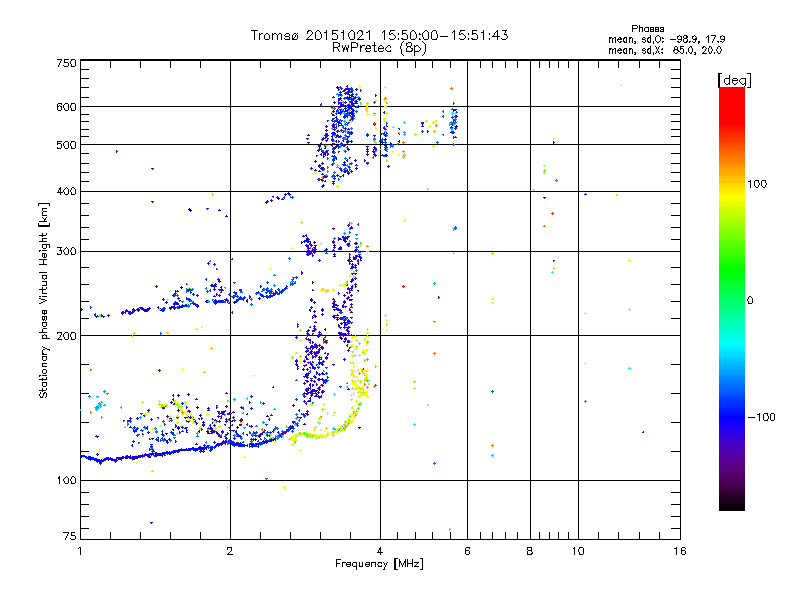Click the y-axis label '75'
This screenshot has width=800, height=600.
70,536
